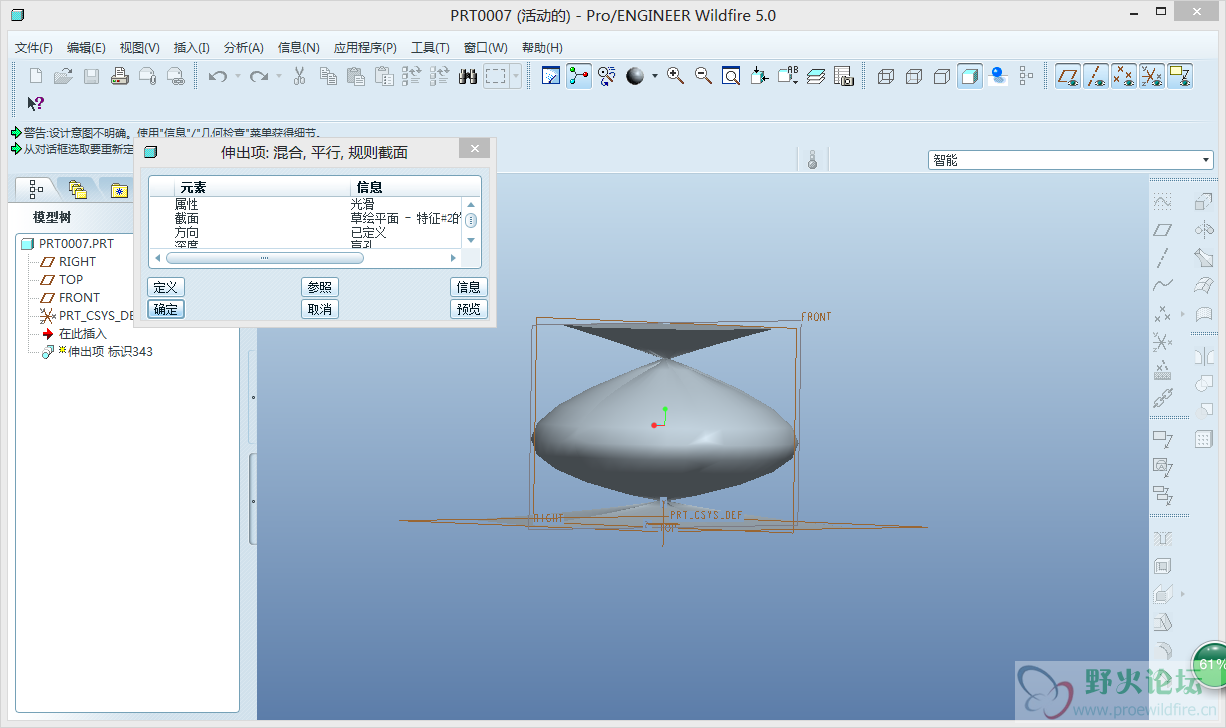Open the 文件(F) menu
The image size is (1226, 728).
34,47
